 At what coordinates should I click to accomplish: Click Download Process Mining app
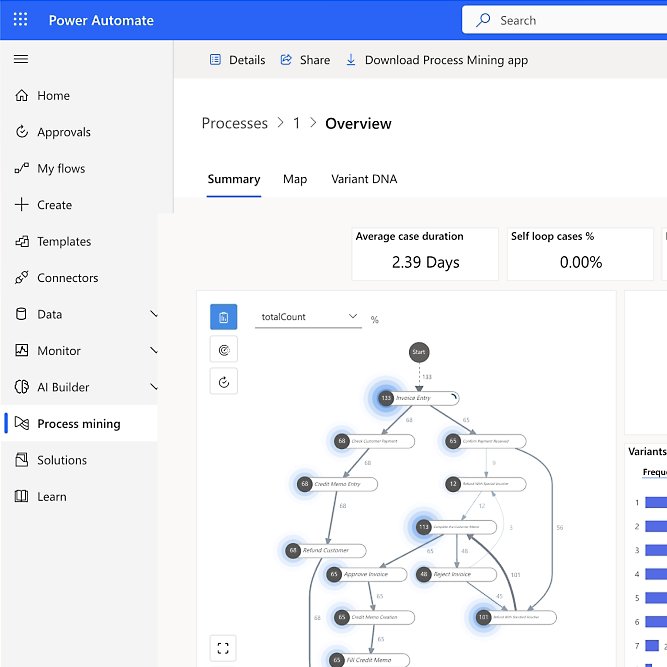coord(436,60)
